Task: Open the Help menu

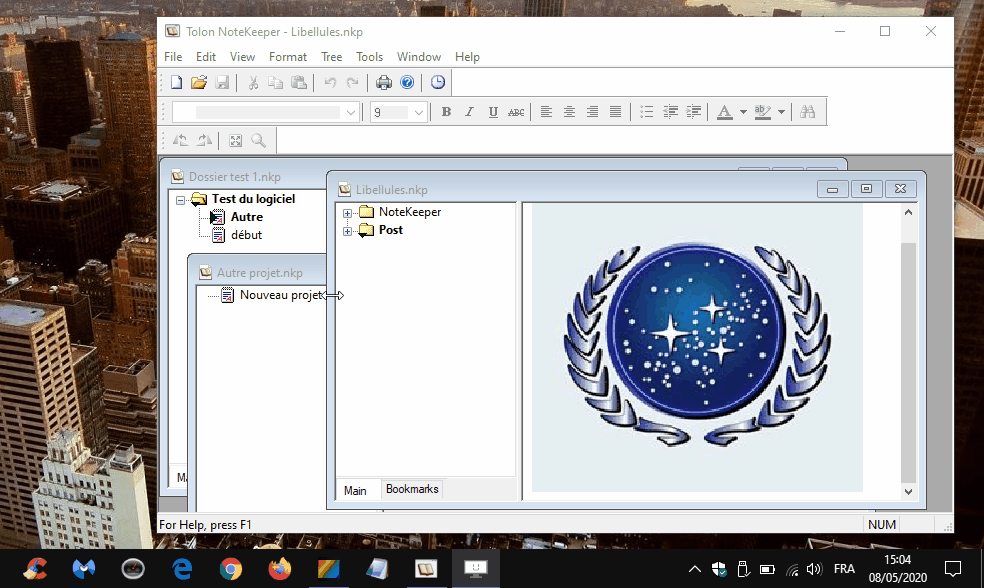Action: [x=468, y=56]
